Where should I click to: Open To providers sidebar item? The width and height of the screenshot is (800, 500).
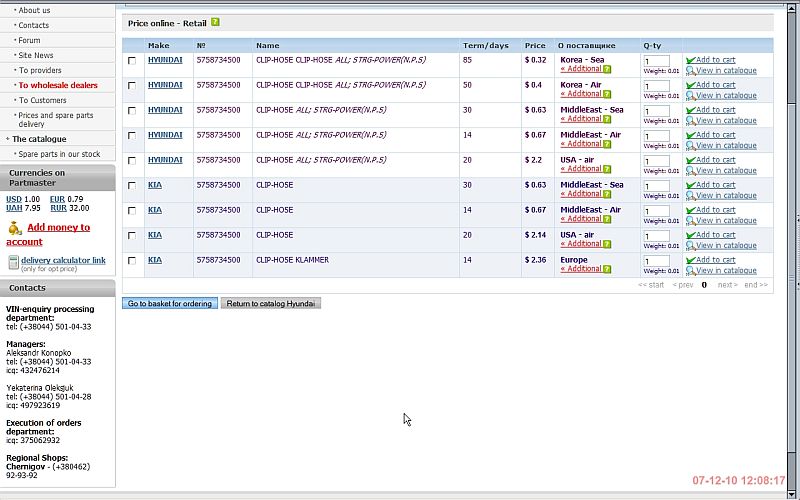40,70
